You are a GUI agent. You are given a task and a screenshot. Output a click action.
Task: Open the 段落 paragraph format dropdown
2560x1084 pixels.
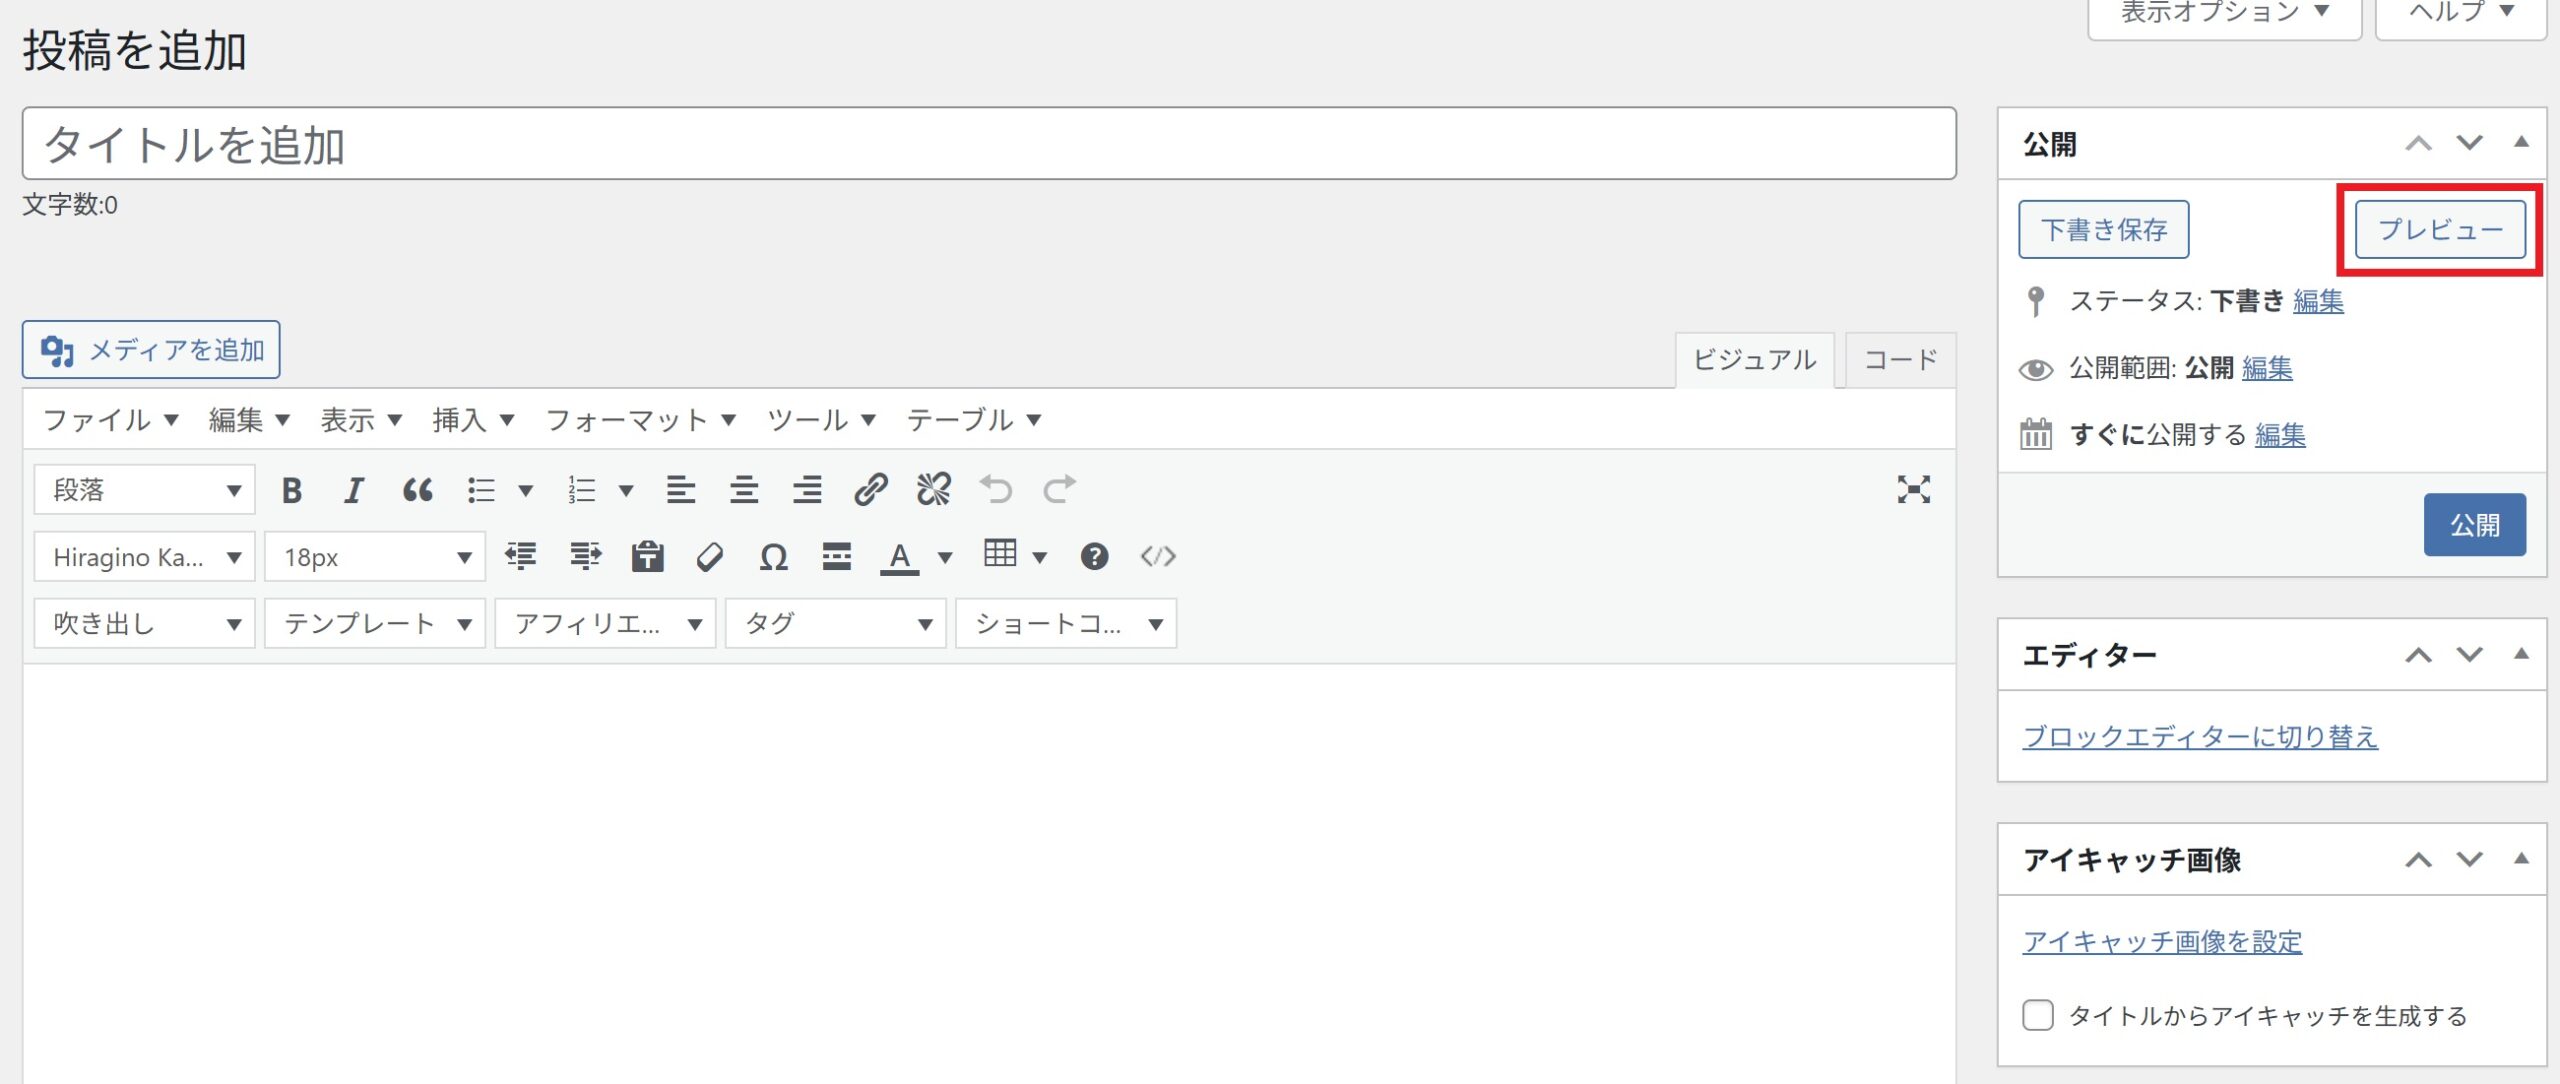(145, 490)
